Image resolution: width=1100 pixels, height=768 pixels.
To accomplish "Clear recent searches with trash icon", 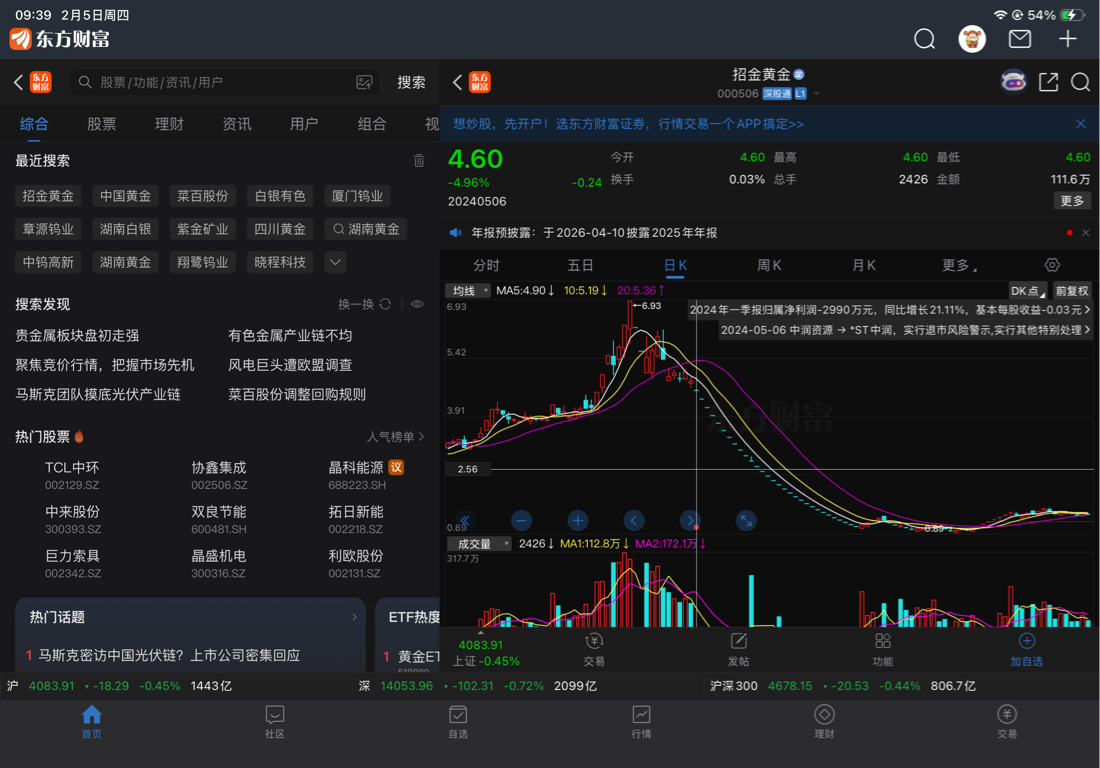I will click(419, 161).
